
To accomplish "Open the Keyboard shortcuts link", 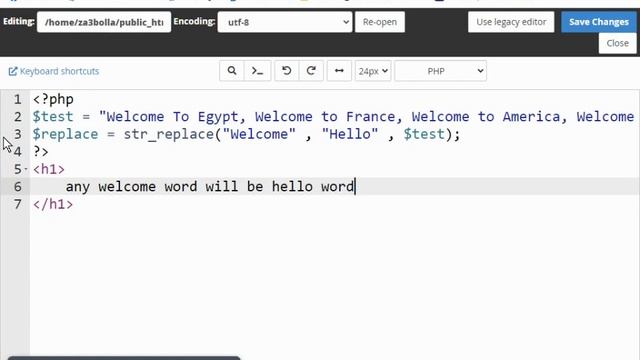I will pos(54,71).
